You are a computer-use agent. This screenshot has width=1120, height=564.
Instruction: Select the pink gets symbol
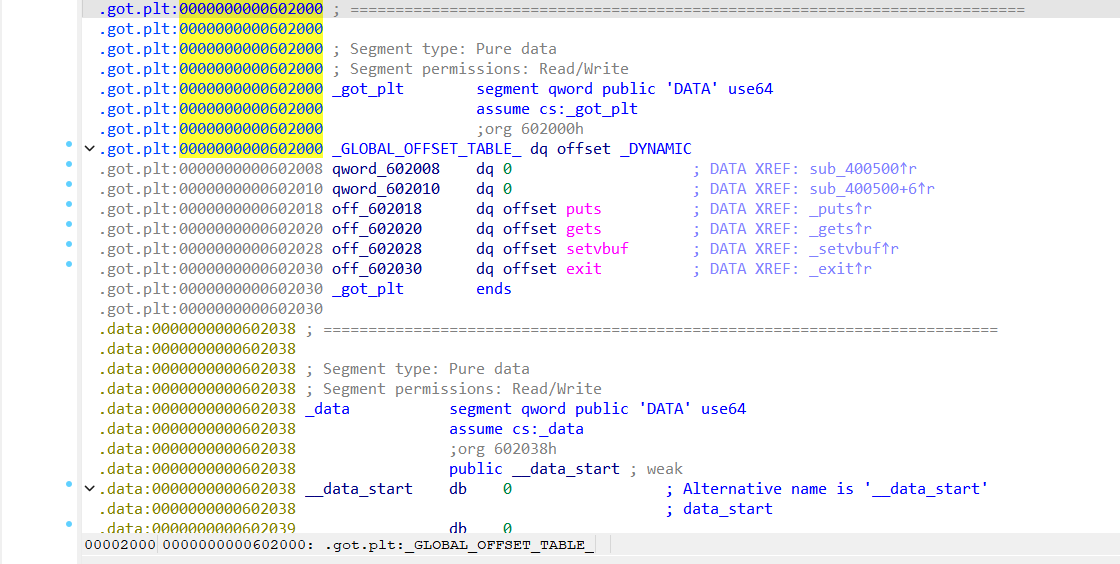tap(583, 229)
